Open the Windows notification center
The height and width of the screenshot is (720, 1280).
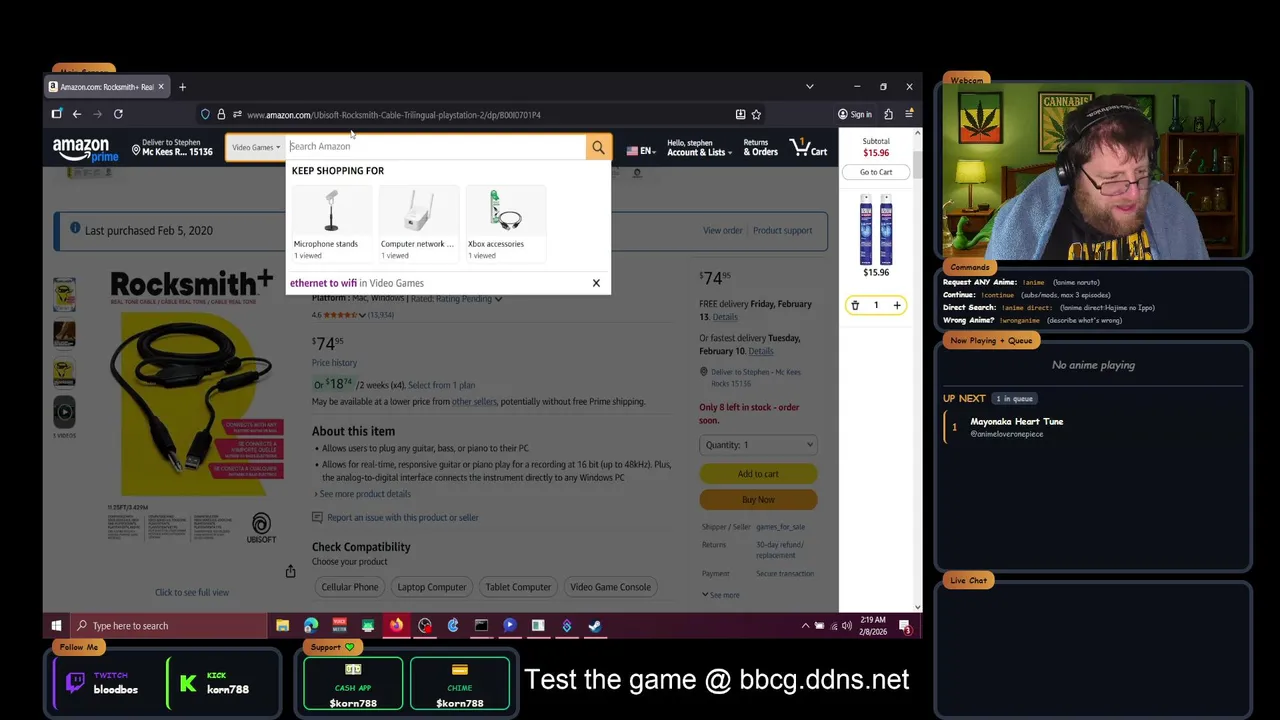tap(905, 626)
